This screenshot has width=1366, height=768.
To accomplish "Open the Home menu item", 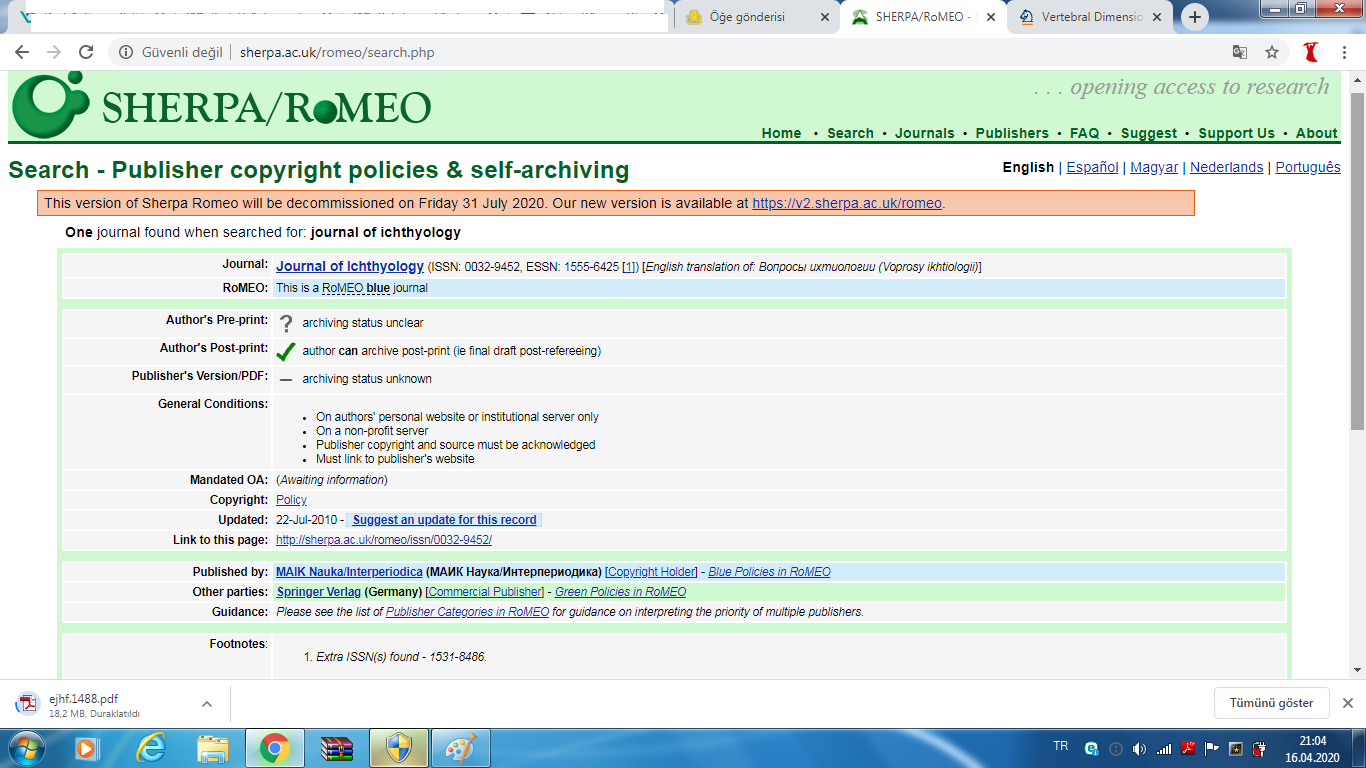I will [781, 133].
